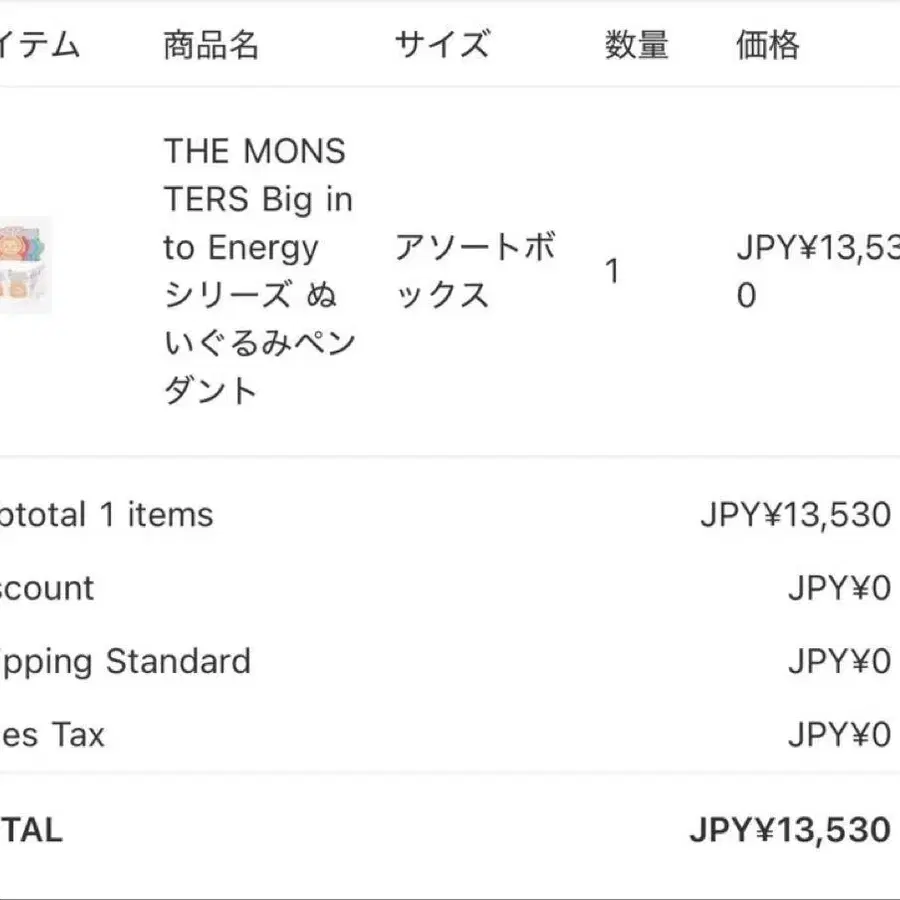Click the THE MONSTERS Big into Energy product name
The image size is (900, 900).
pyautogui.click(x=259, y=270)
